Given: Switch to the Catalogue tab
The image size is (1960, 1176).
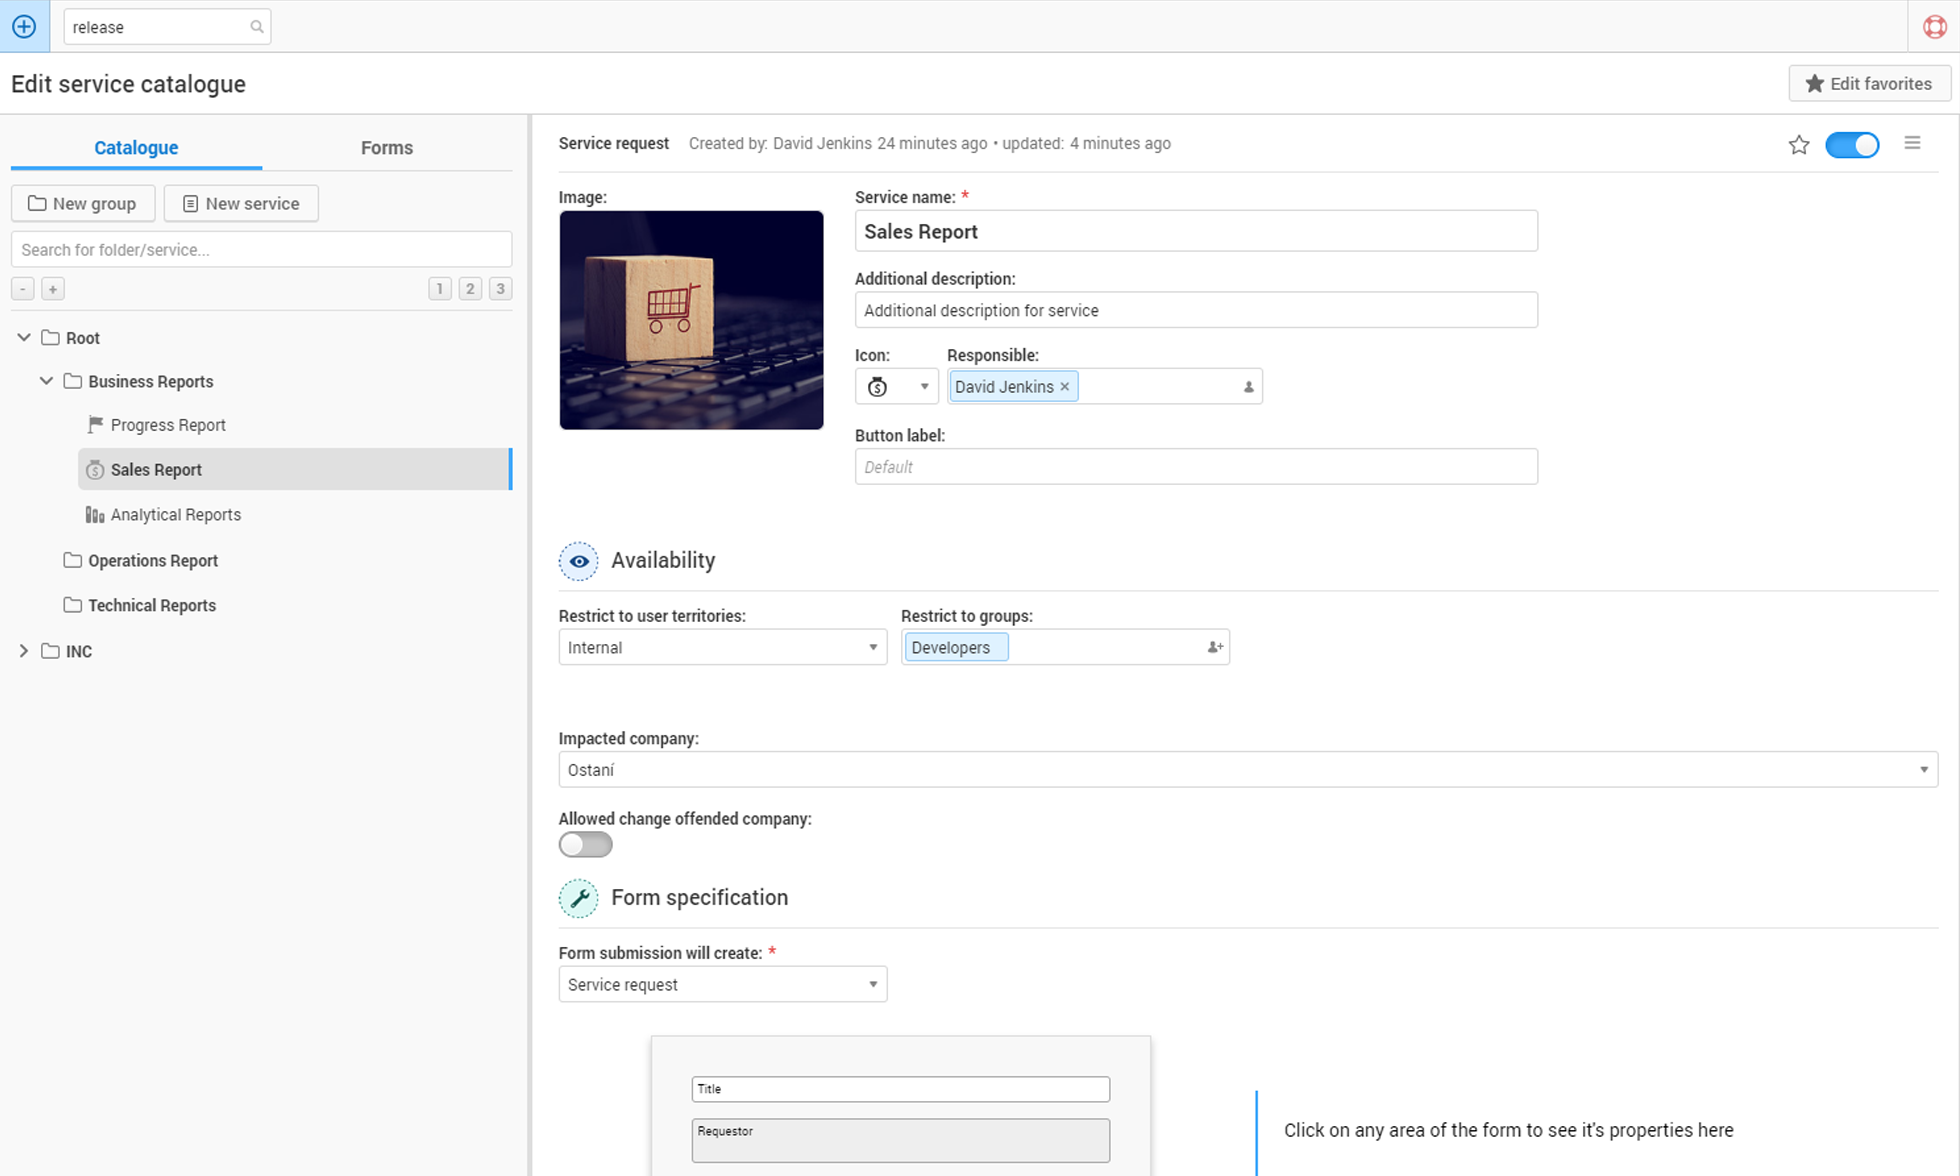Looking at the screenshot, I should click(136, 147).
